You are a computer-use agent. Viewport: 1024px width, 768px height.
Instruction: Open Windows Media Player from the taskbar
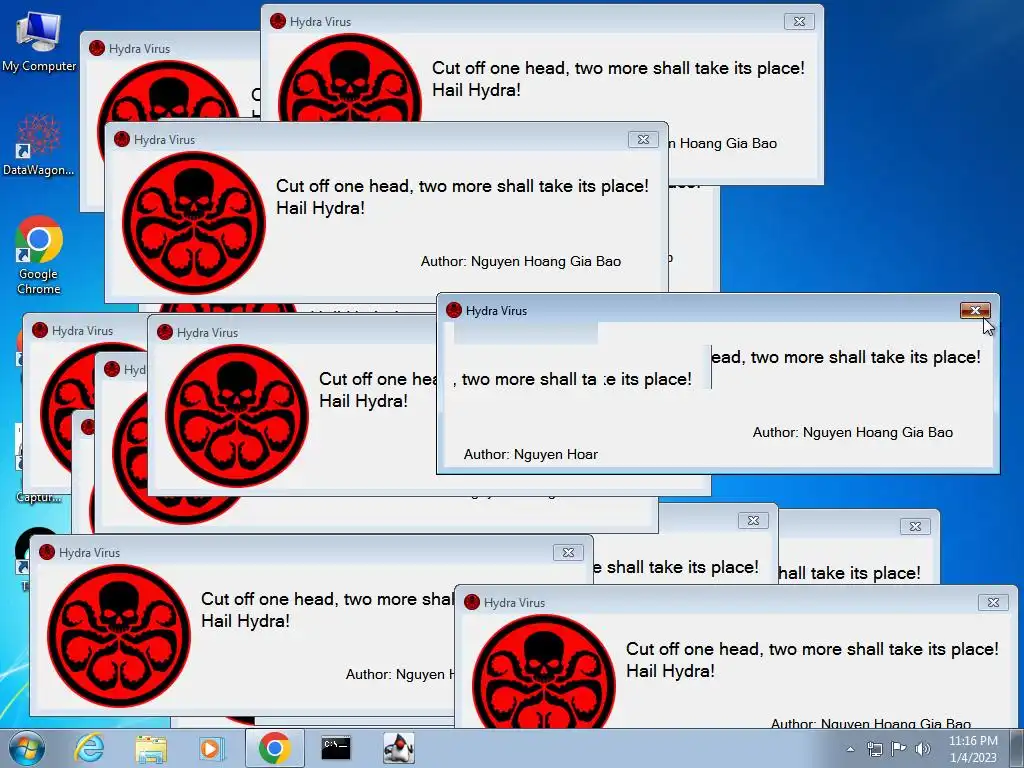(x=212, y=748)
